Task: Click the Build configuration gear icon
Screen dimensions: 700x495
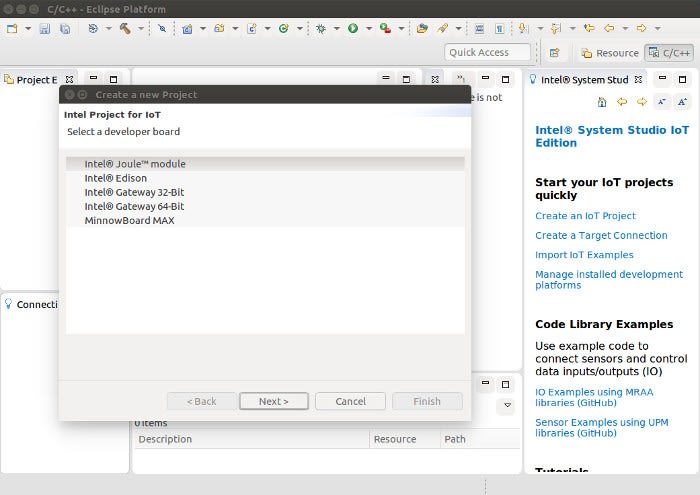Action: click(x=93, y=29)
